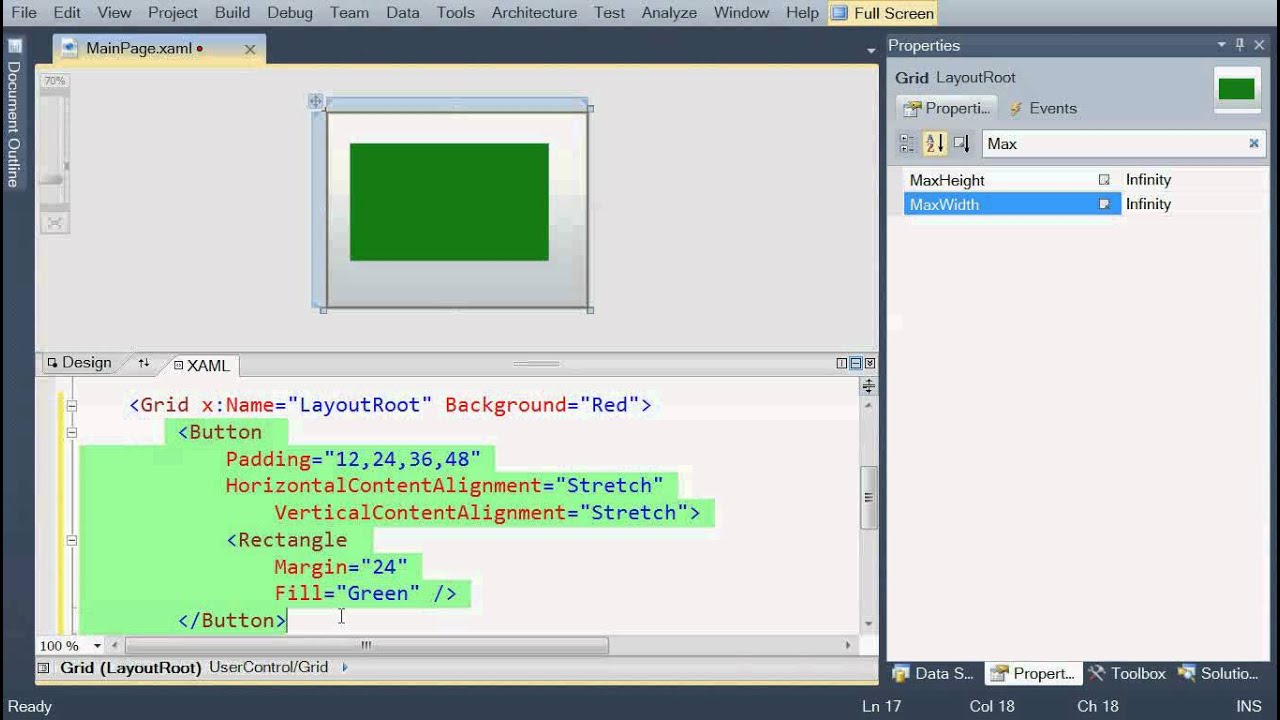Open the Toolbox panel tab
The image size is (1280, 720).
click(1128, 673)
